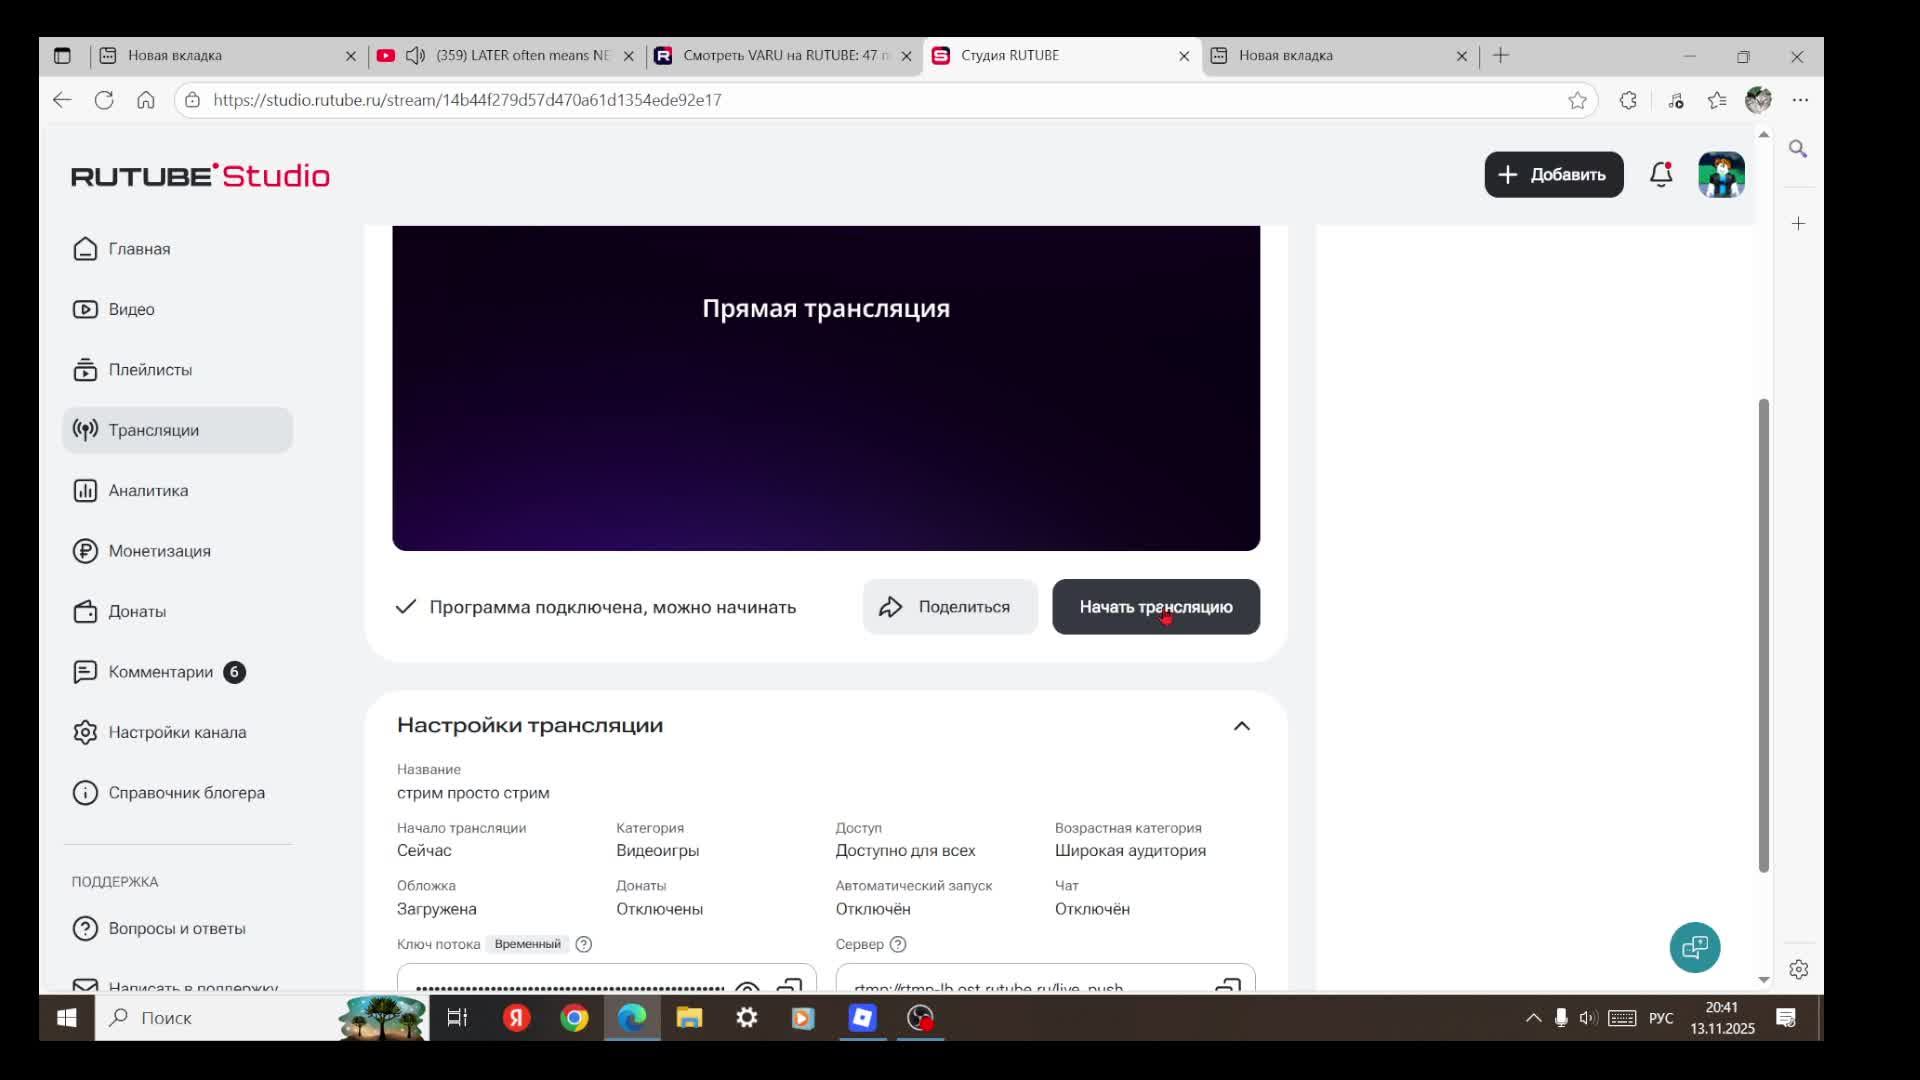Viewport: 1920px width, 1080px height.
Task: Open the Аналитика sidebar section
Action: point(148,491)
